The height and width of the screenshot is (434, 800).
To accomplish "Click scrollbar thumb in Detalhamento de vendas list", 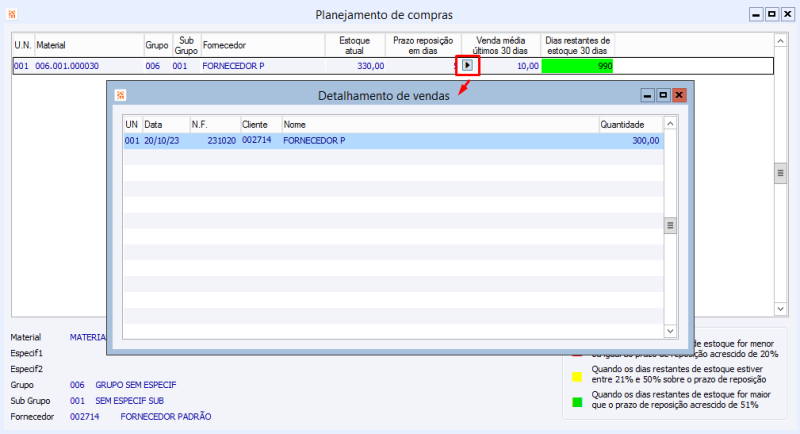I will click(670, 225).
